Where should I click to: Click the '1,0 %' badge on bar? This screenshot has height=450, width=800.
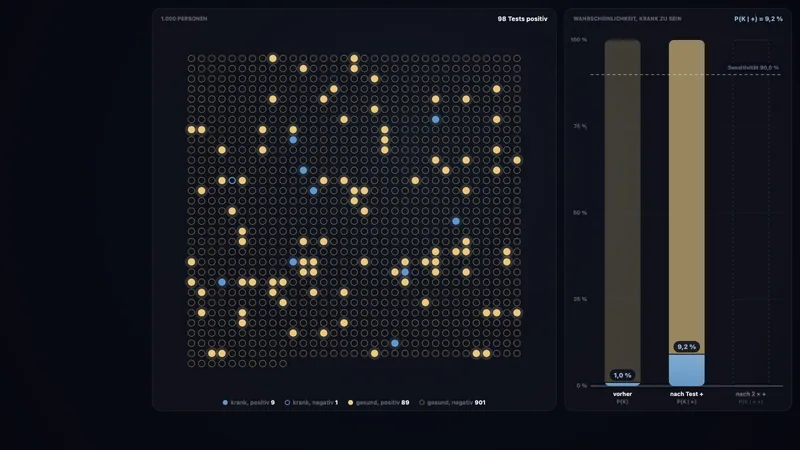622,375
